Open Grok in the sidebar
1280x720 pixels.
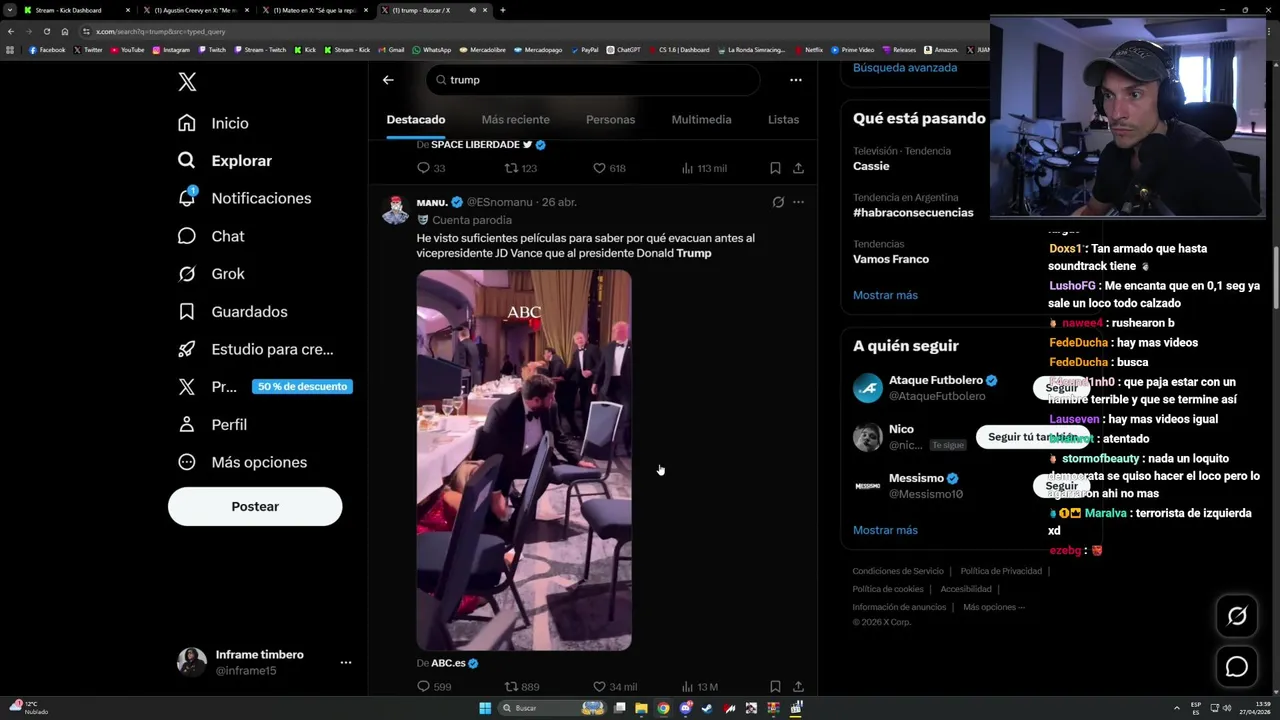211,274
